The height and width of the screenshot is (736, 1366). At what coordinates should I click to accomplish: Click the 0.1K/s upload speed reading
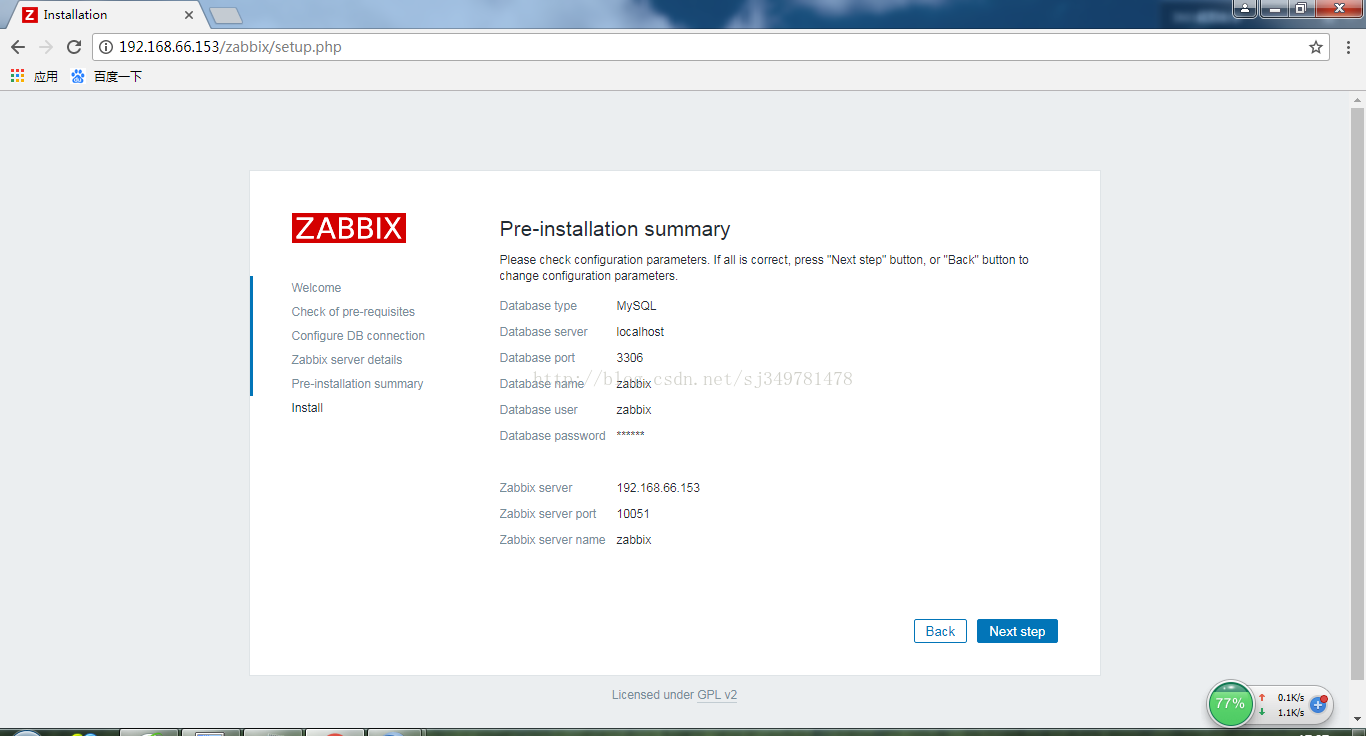tap(1290, 698)
